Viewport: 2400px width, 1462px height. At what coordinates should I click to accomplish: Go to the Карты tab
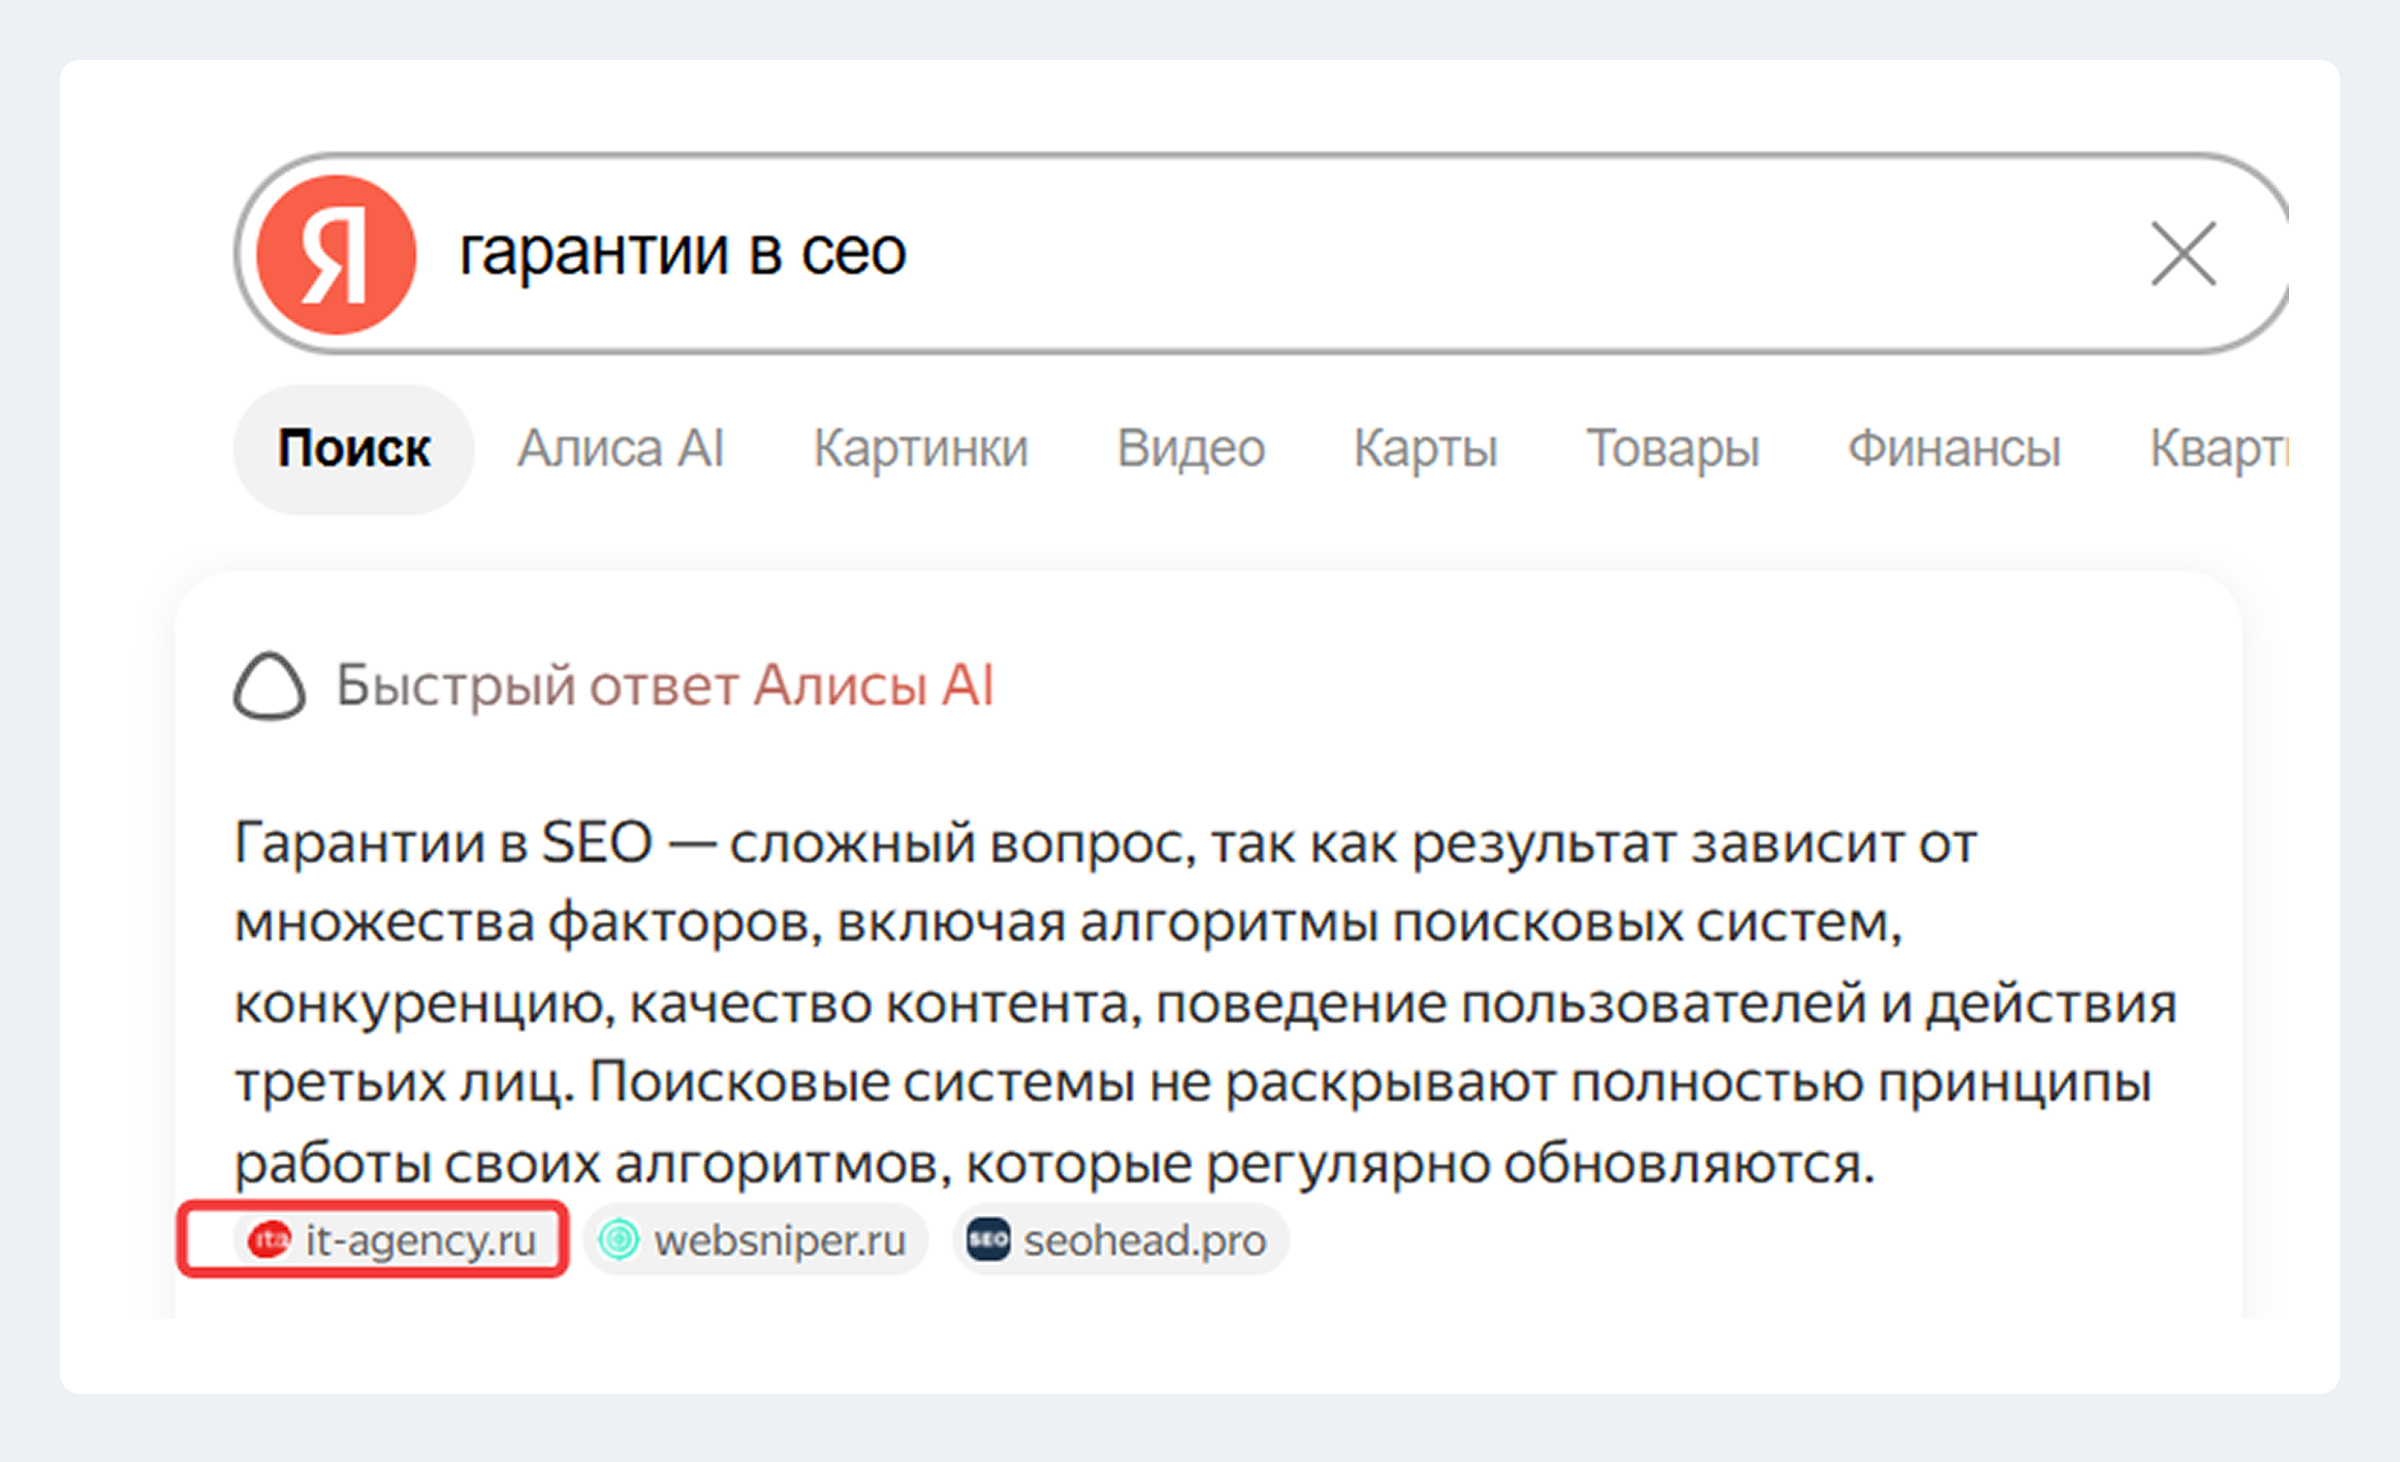[1425, 449]
